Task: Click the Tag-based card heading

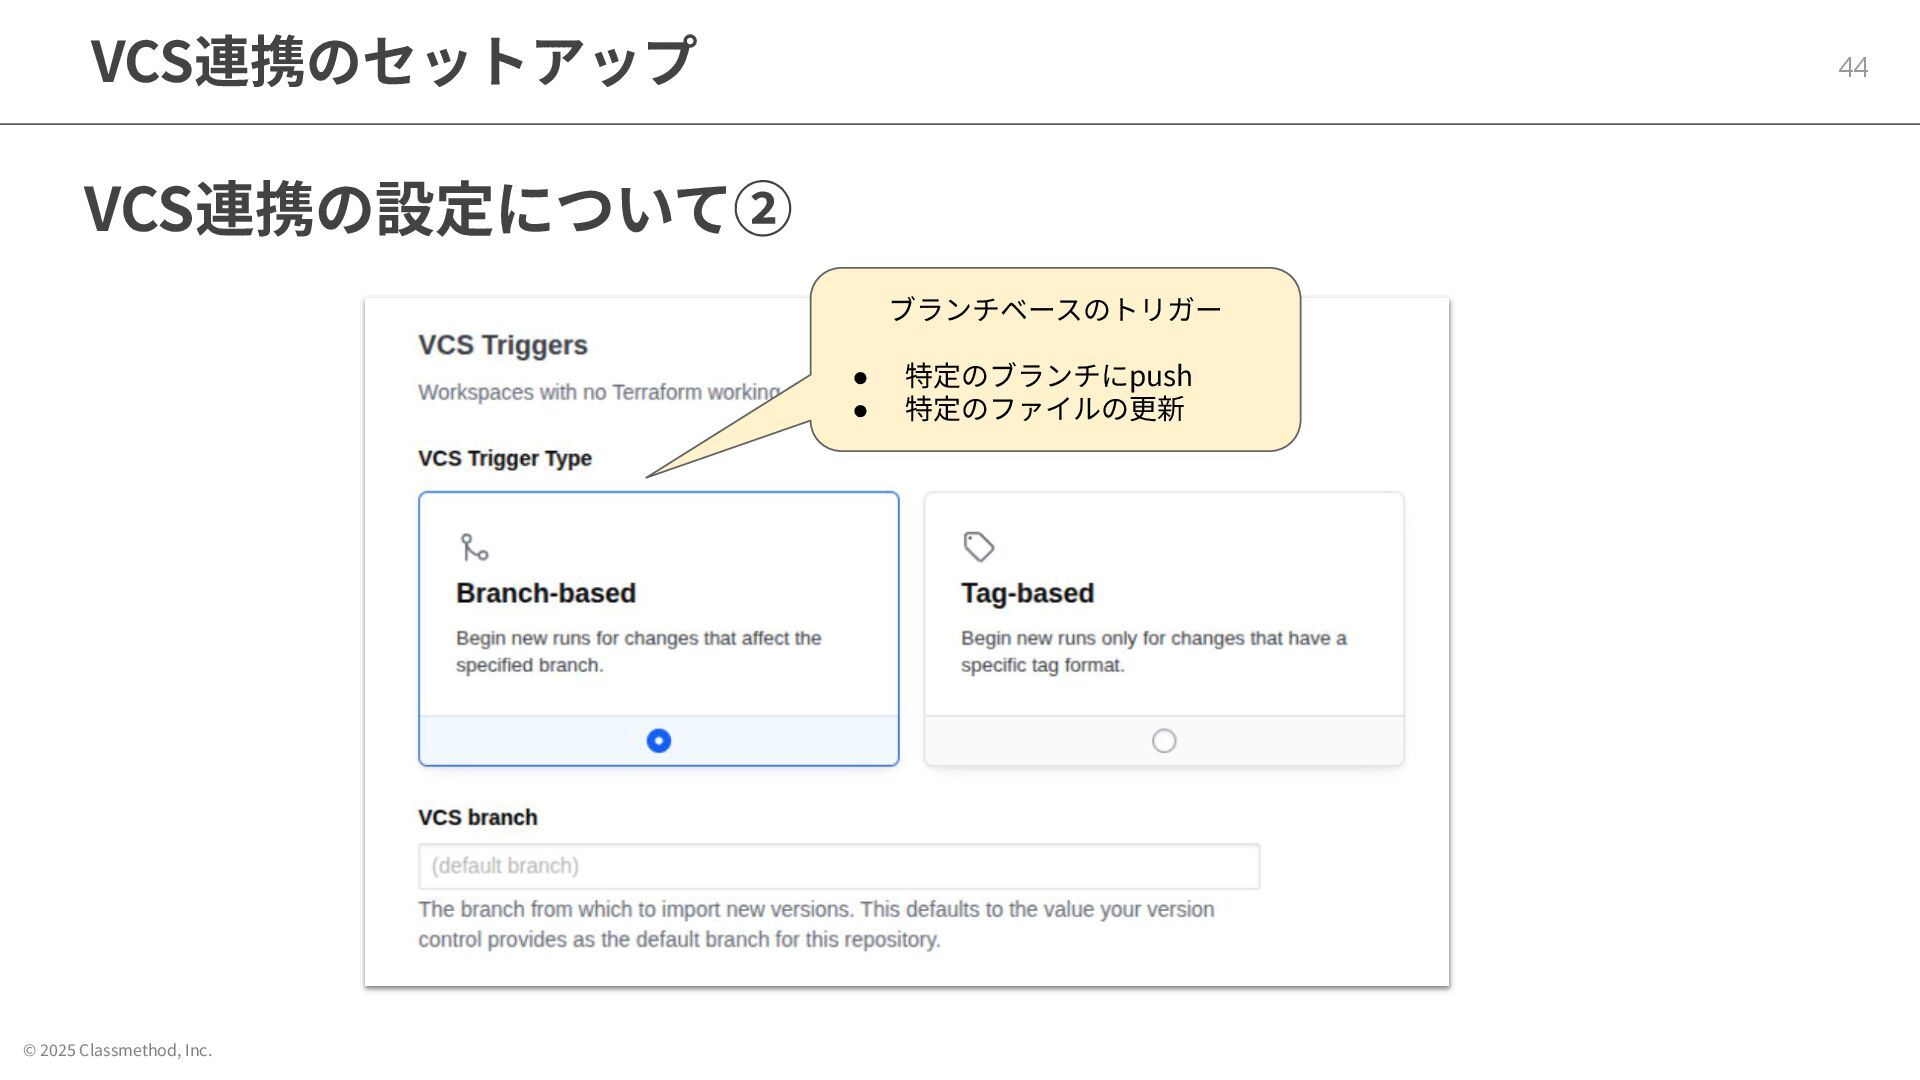Action: pyautogui.click(x=1027, y=593)
